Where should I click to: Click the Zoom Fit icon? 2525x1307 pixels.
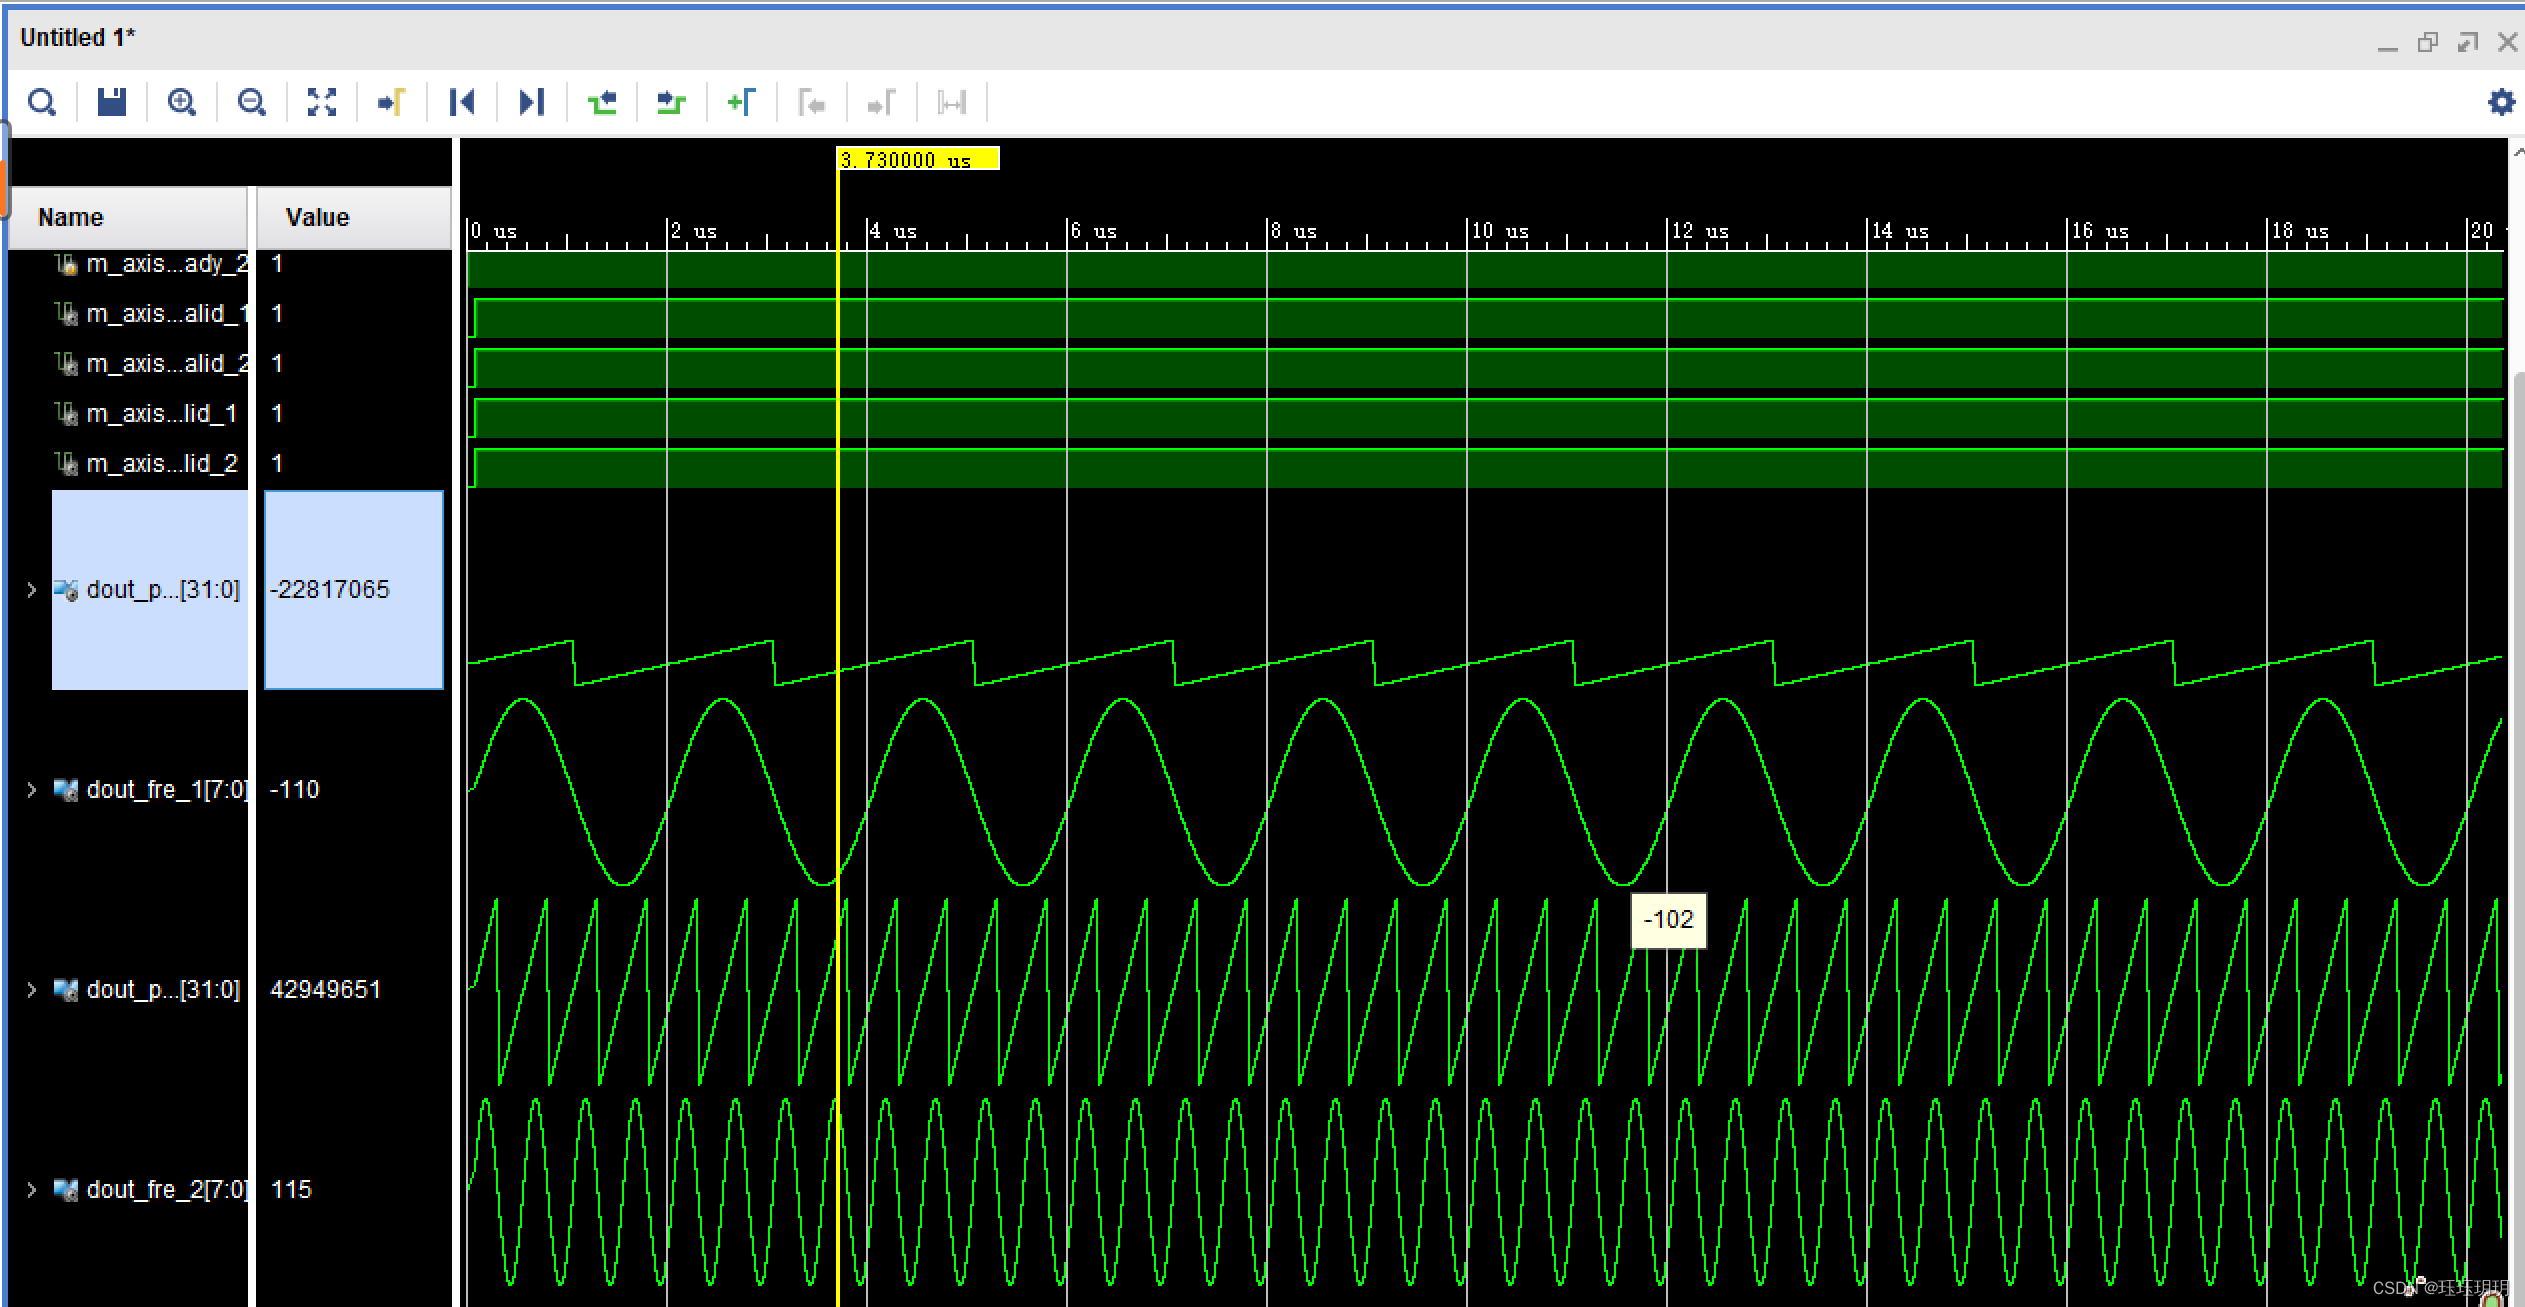point(321,101)
